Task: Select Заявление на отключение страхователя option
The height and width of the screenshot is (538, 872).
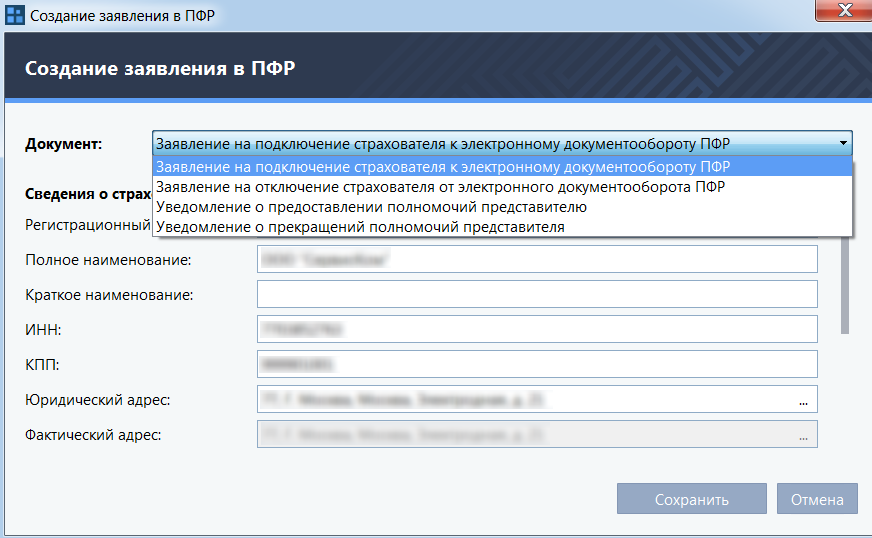Action: [x=502, y=187]
